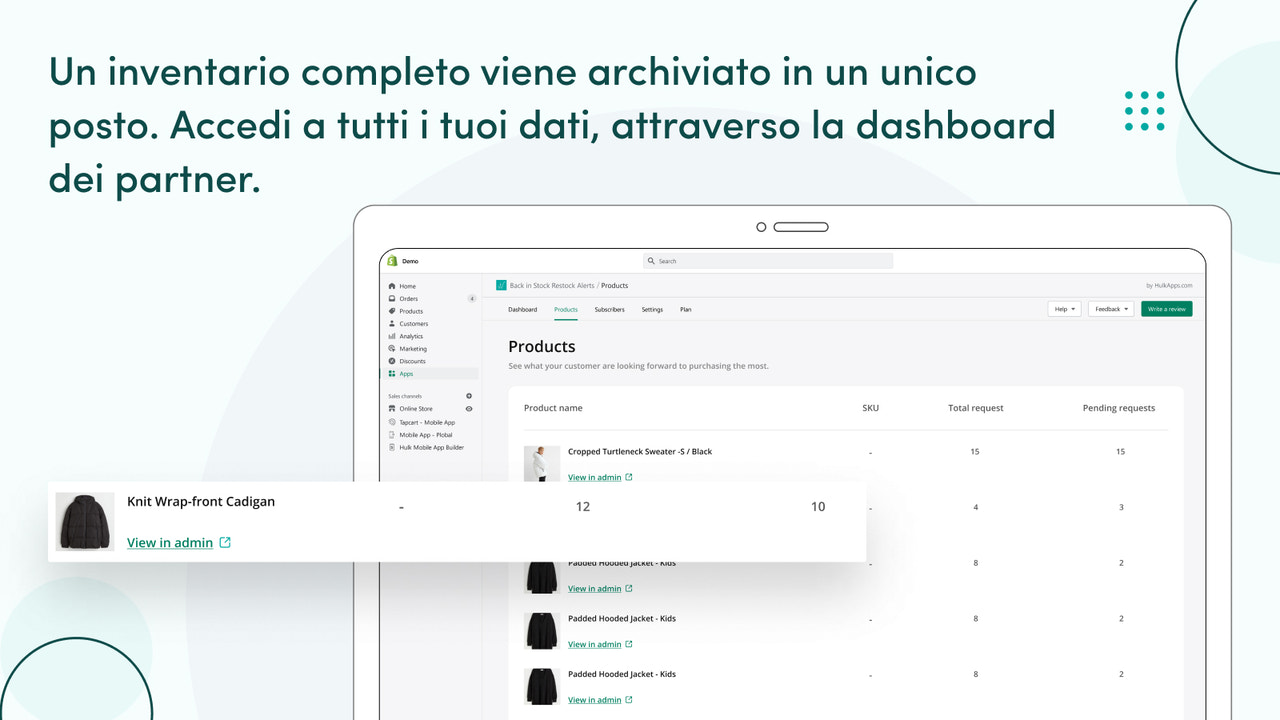
Task: Click the Product name column header
Action: [x=553, y=408]
